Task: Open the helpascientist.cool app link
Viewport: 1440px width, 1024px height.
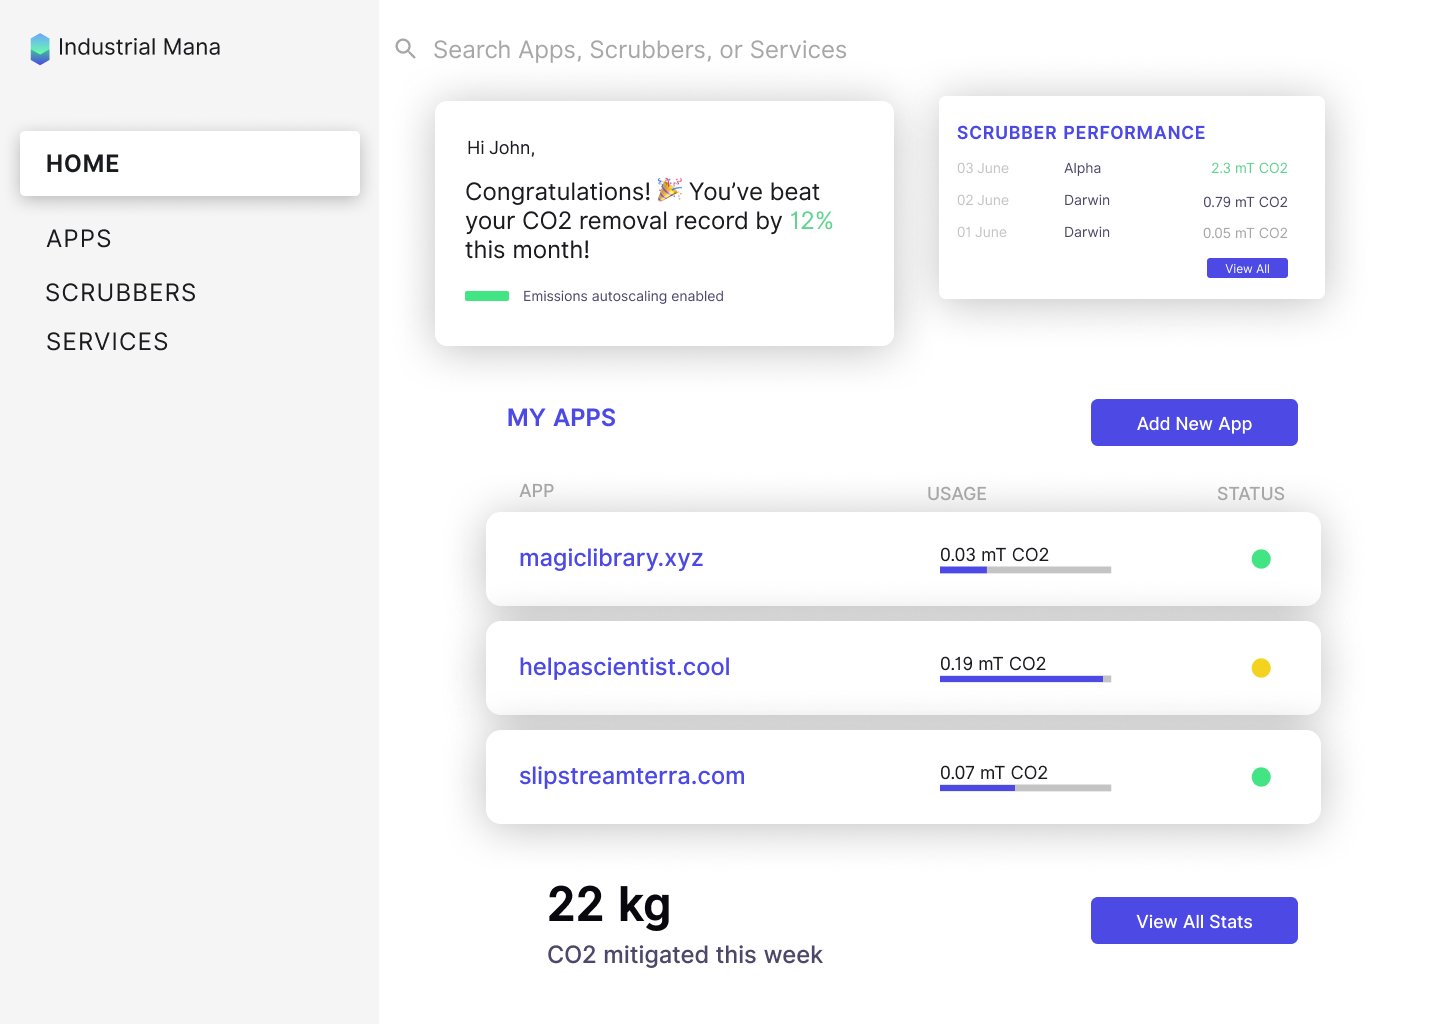Action: (624, 667)
